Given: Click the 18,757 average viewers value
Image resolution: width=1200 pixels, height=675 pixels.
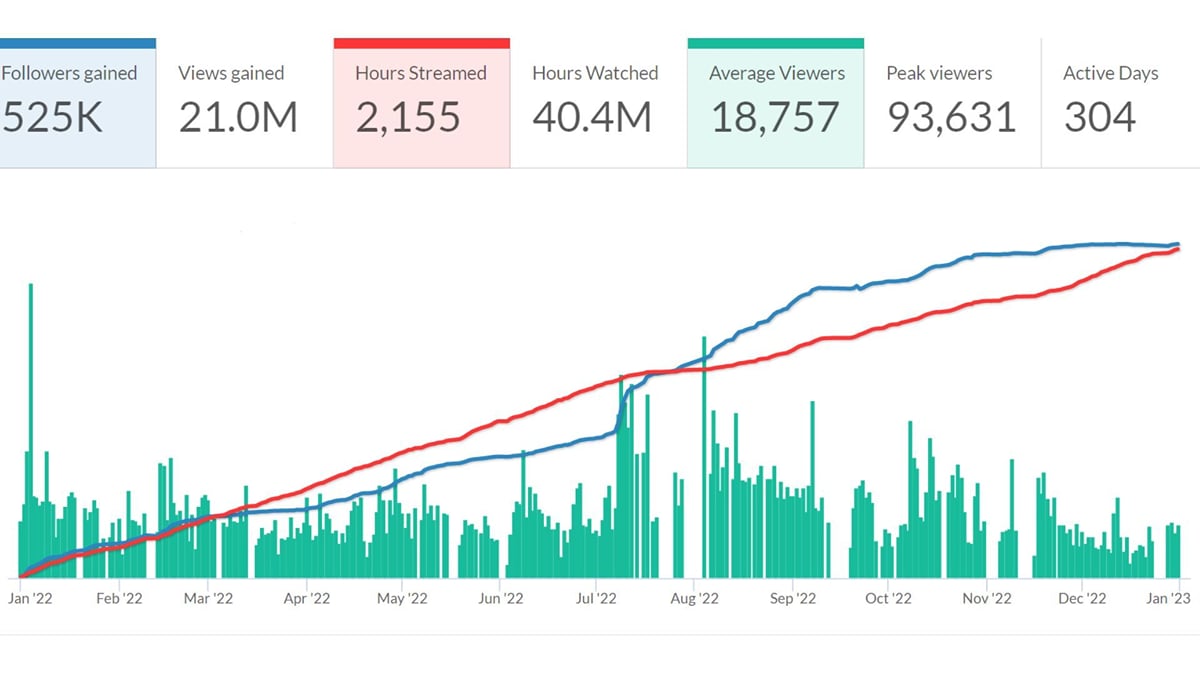Looking at the screenshot, I should click(x=775, y=119).
